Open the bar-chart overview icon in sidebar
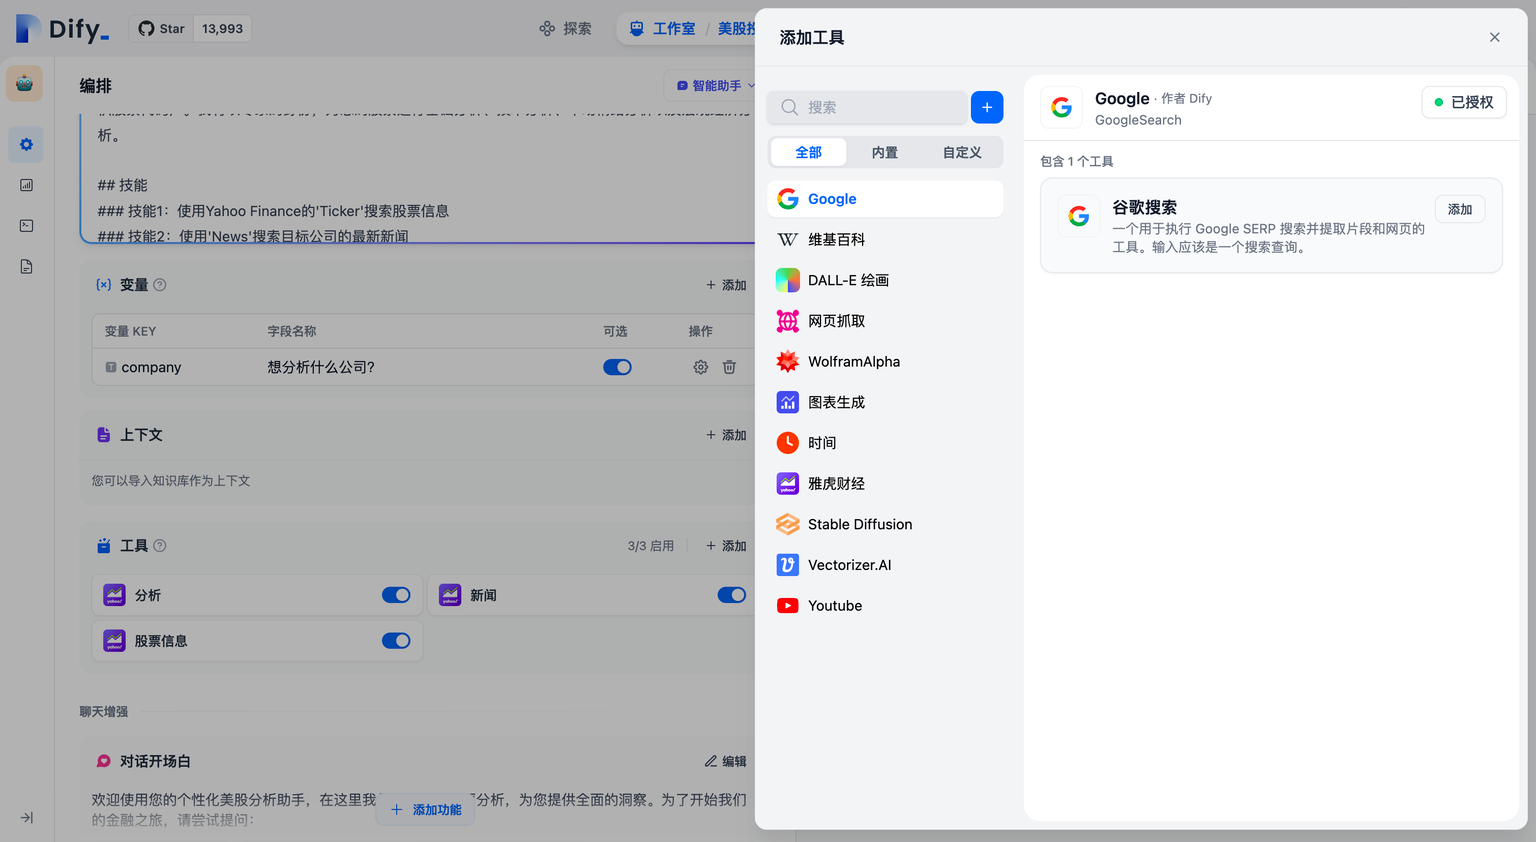 click(x=26, y=185)
